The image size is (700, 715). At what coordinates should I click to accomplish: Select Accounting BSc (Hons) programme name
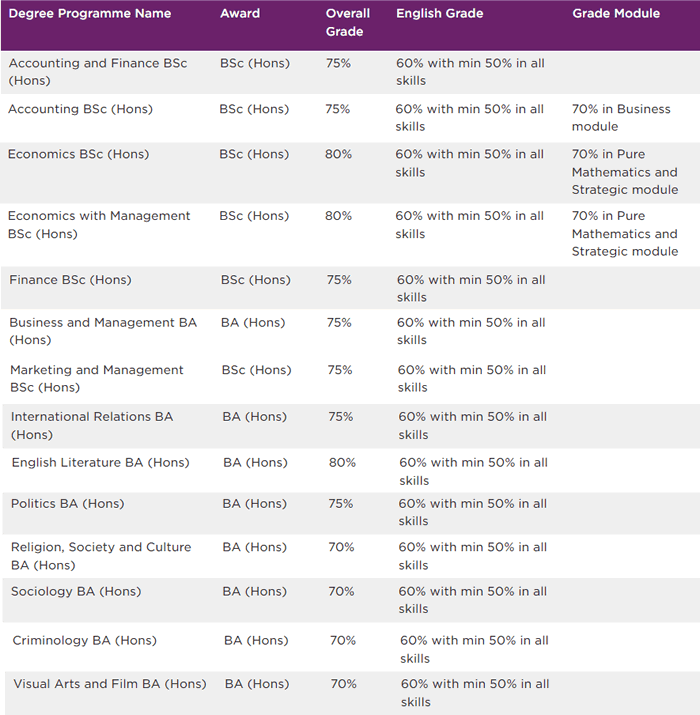[81, 109]
